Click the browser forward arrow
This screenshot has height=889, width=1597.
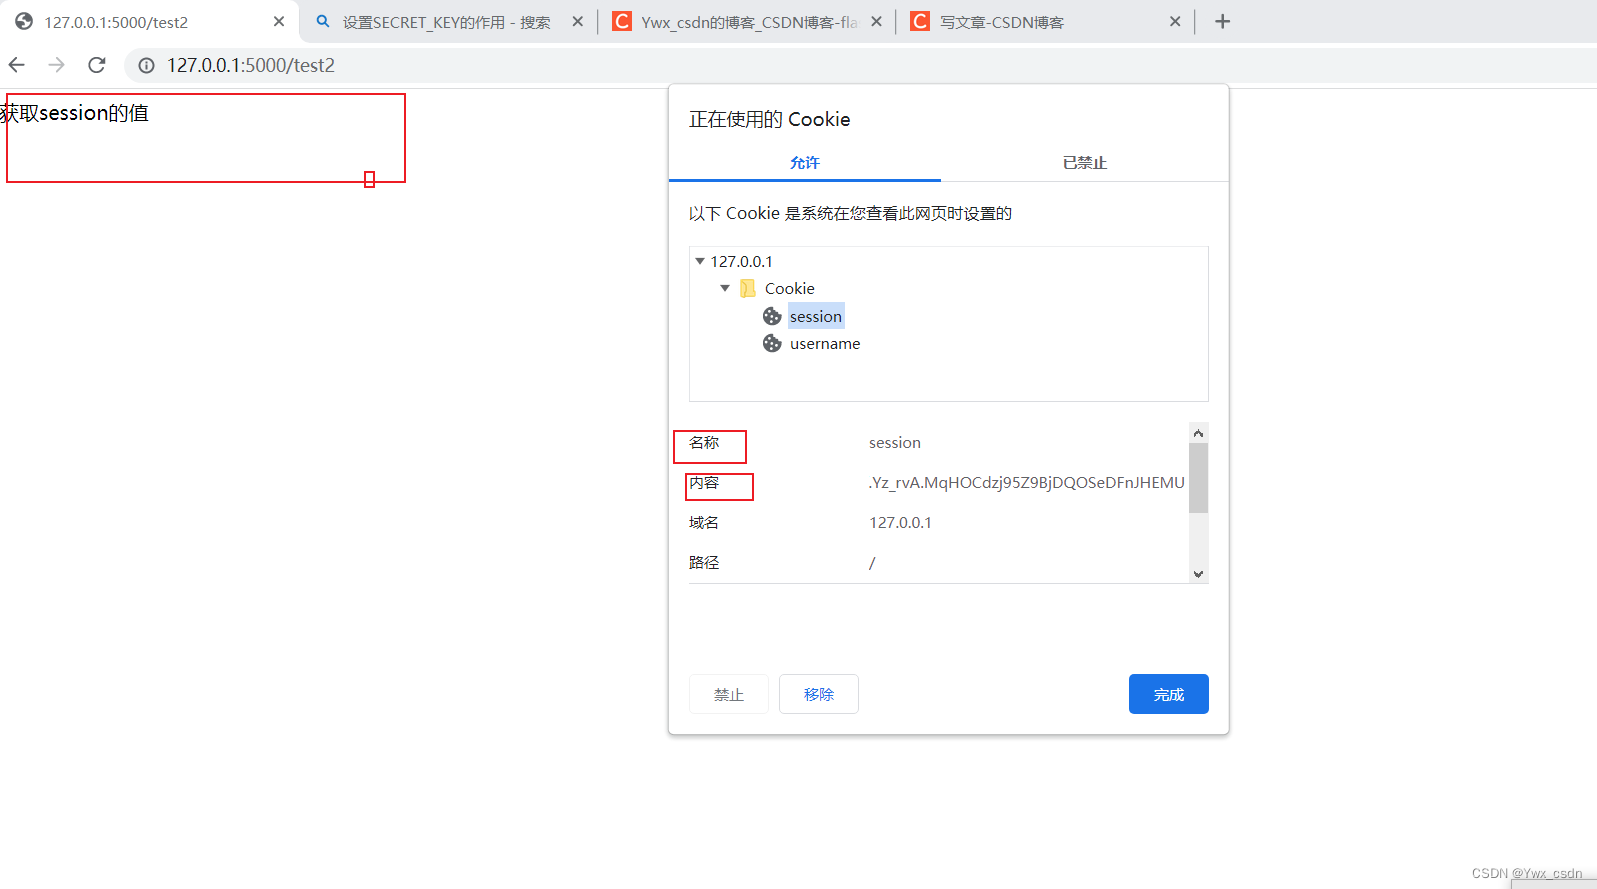click(57, 65)
